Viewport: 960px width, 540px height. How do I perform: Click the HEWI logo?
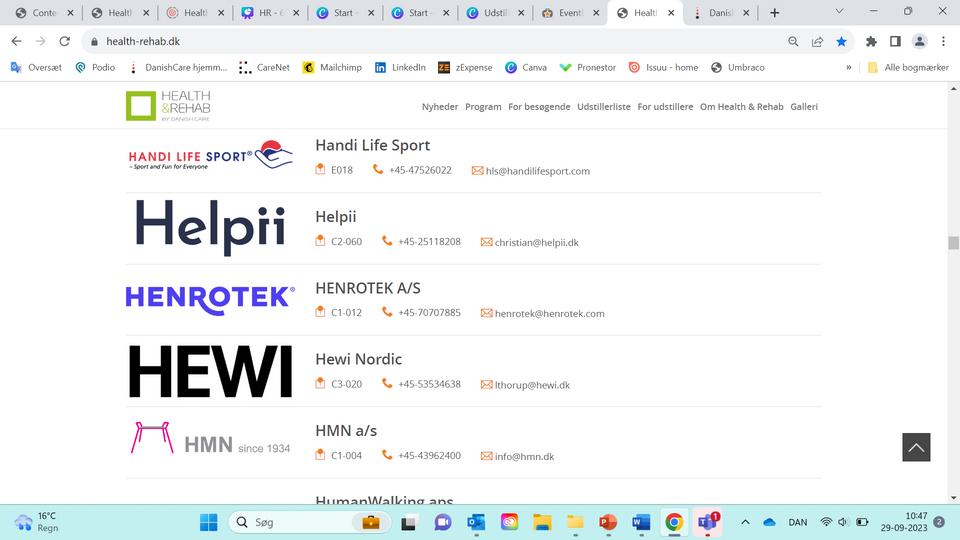[211, 372]
